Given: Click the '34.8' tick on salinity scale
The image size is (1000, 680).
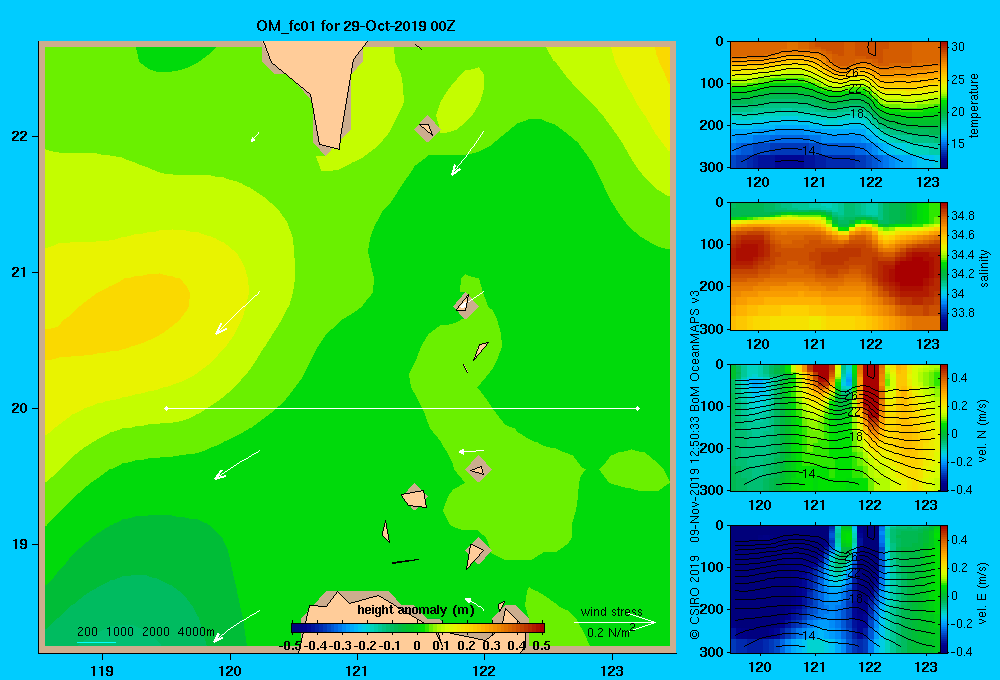Looking at the screenshot, I should 962,216.
